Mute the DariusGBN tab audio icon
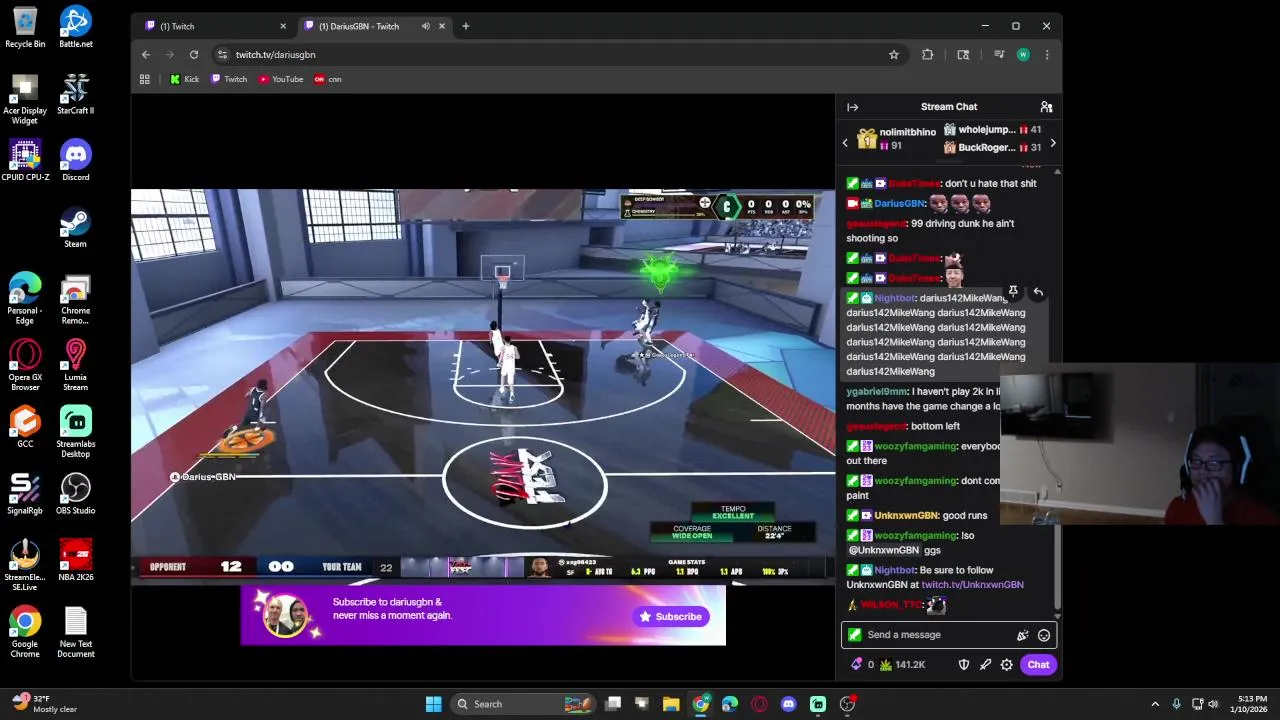 point(426,26)
